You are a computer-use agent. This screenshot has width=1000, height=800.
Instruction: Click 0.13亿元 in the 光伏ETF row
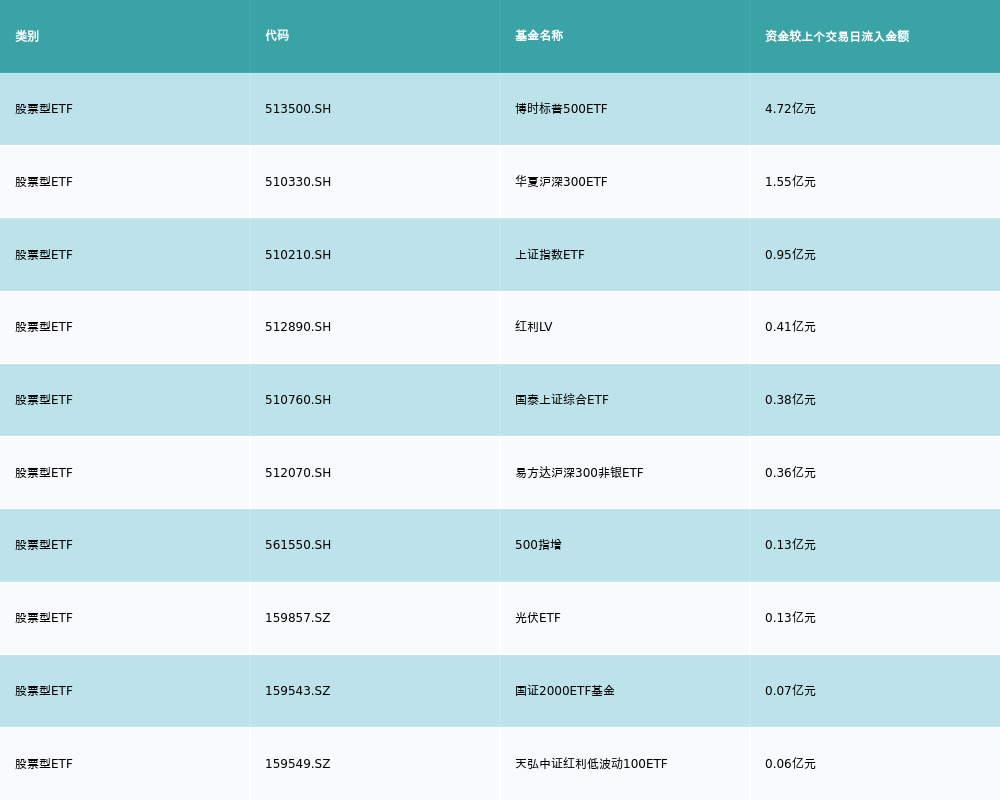point(790,618)
